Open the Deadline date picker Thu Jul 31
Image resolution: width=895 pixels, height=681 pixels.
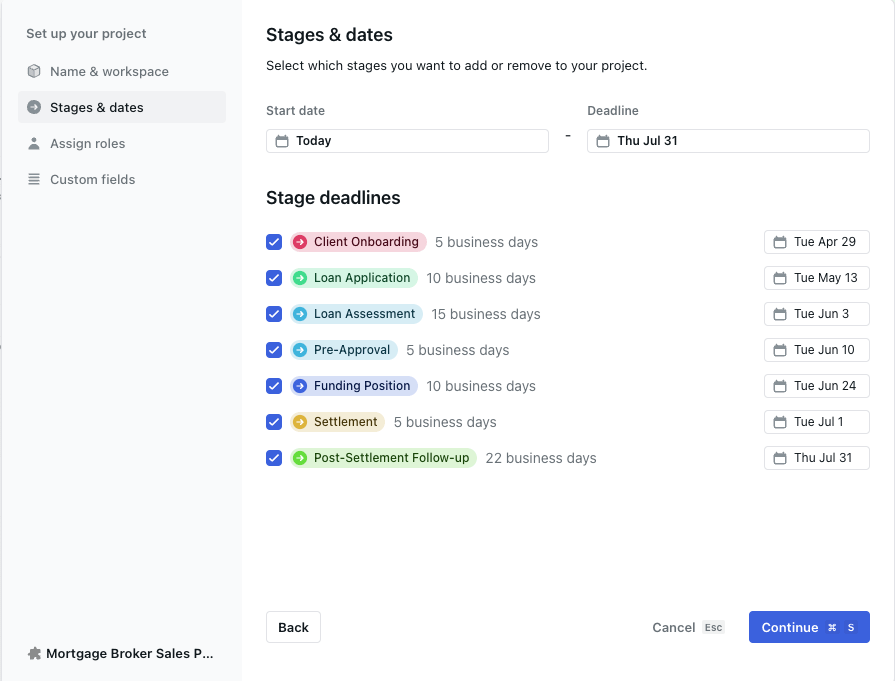(727, 141)
